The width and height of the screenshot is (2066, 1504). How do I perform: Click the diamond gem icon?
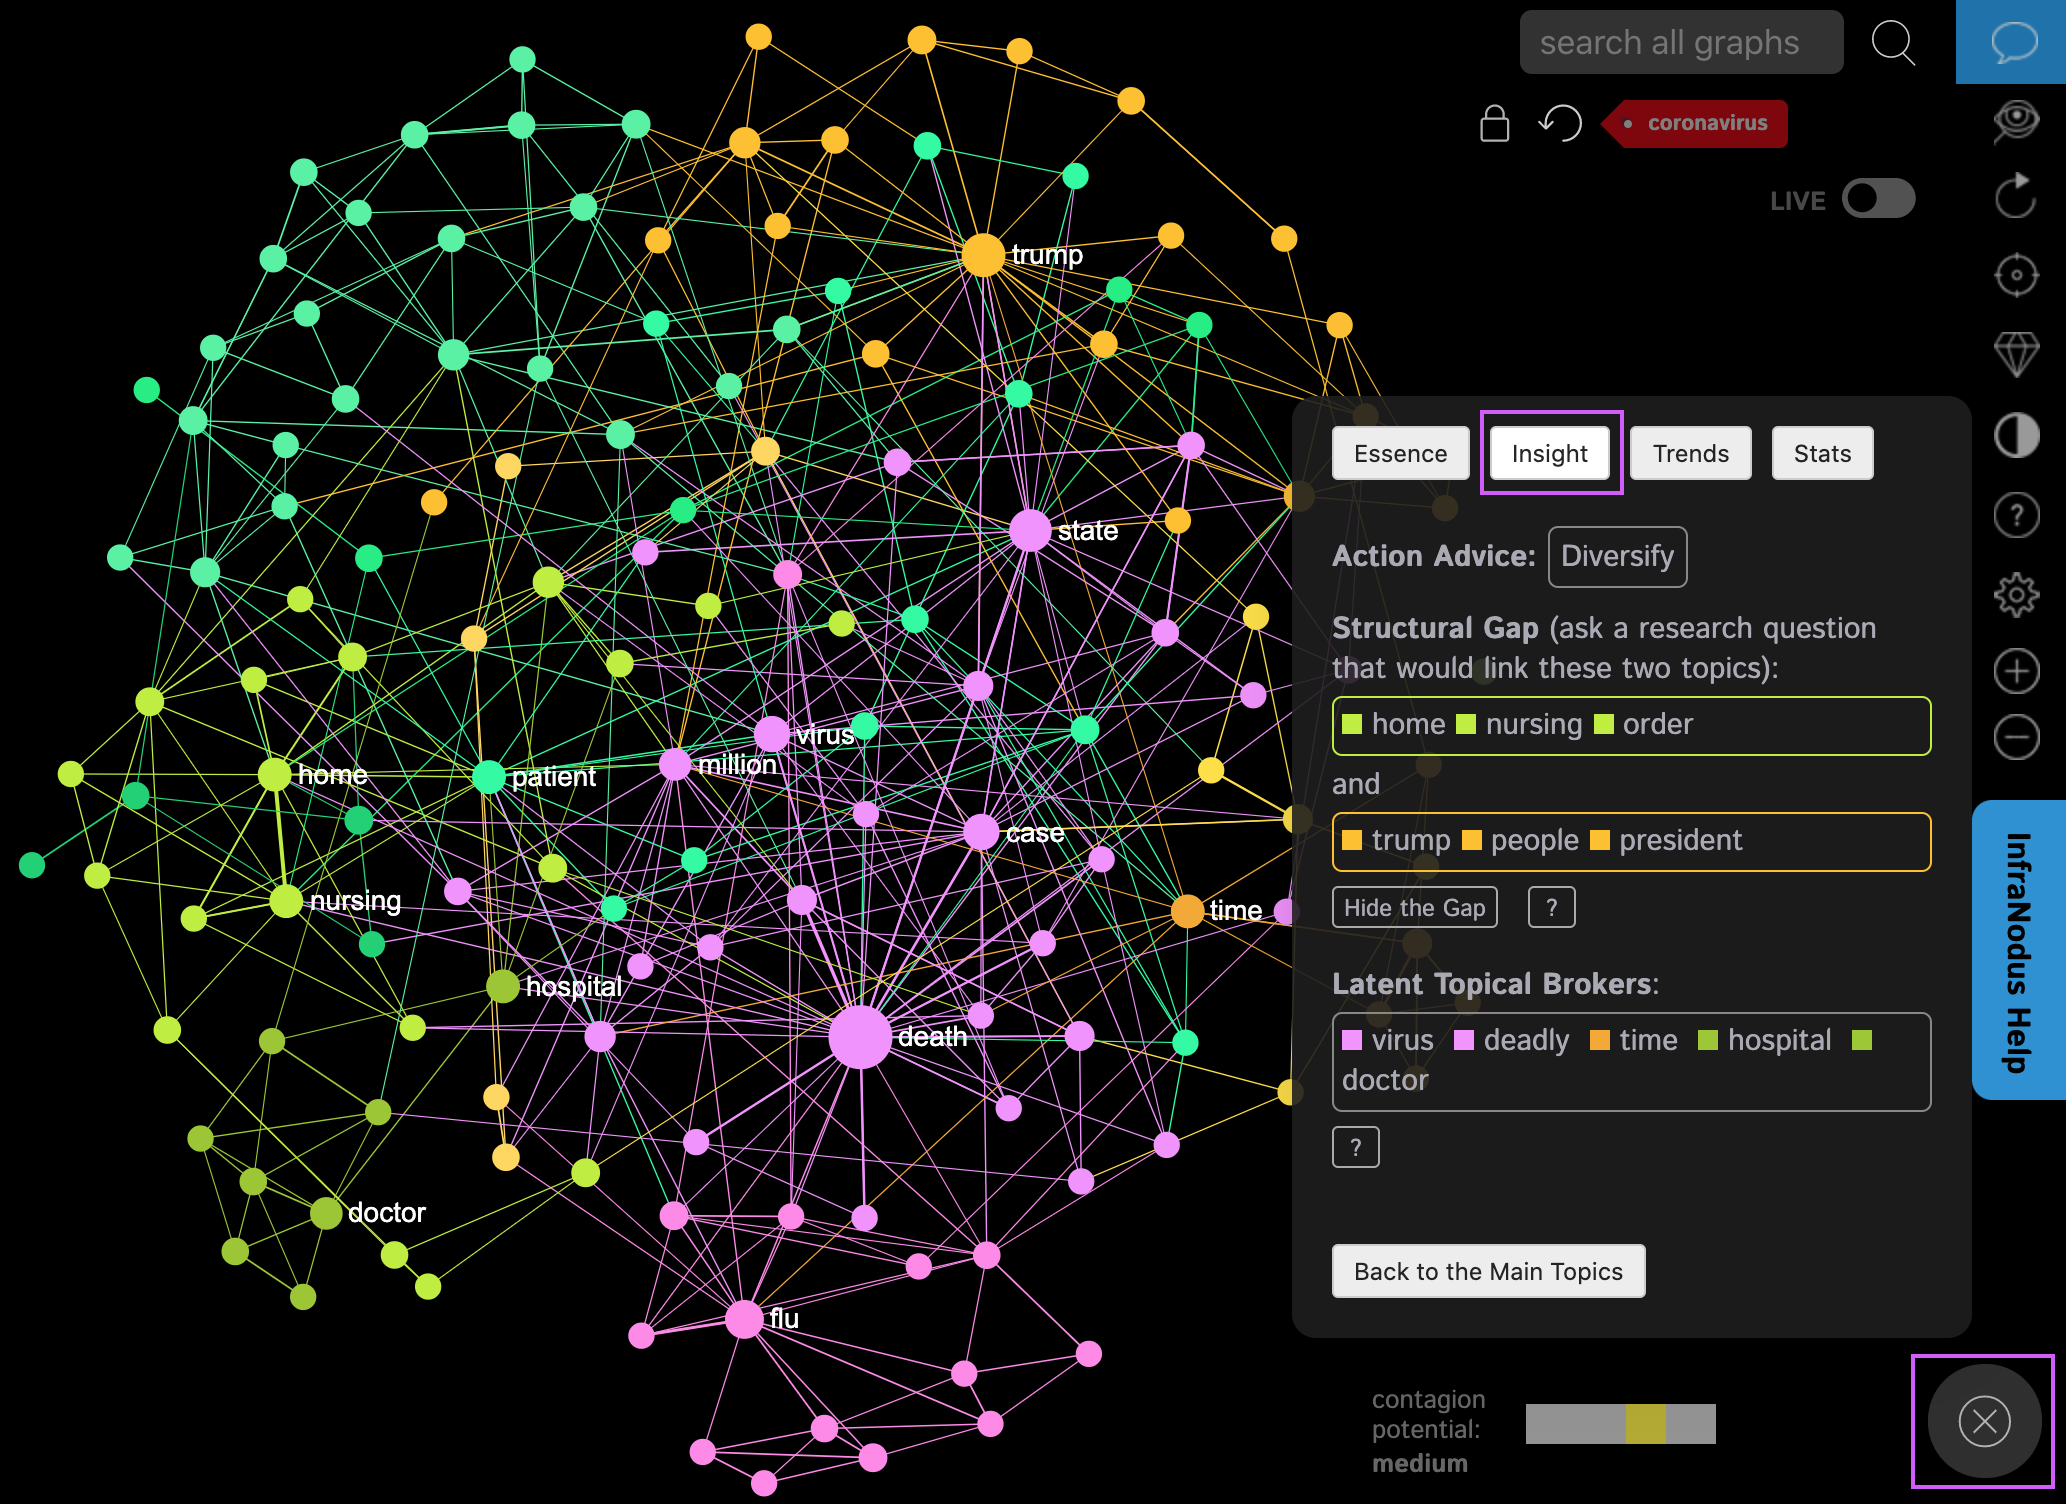(x=2016, y=354)
